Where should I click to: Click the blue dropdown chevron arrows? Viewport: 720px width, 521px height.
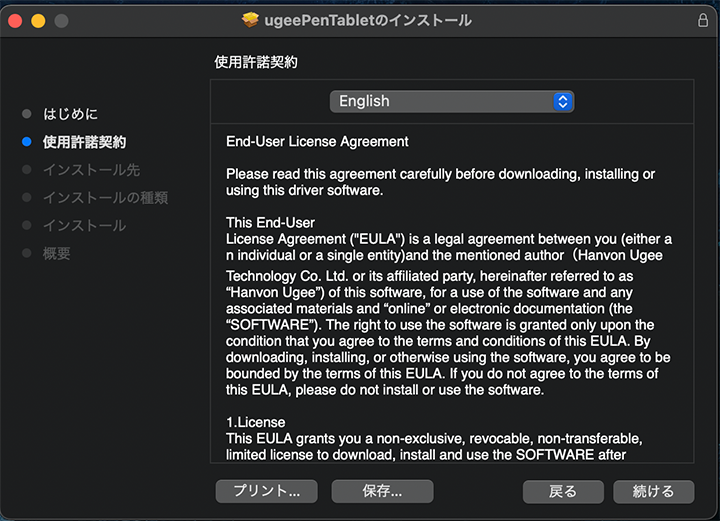click(562, 101)
